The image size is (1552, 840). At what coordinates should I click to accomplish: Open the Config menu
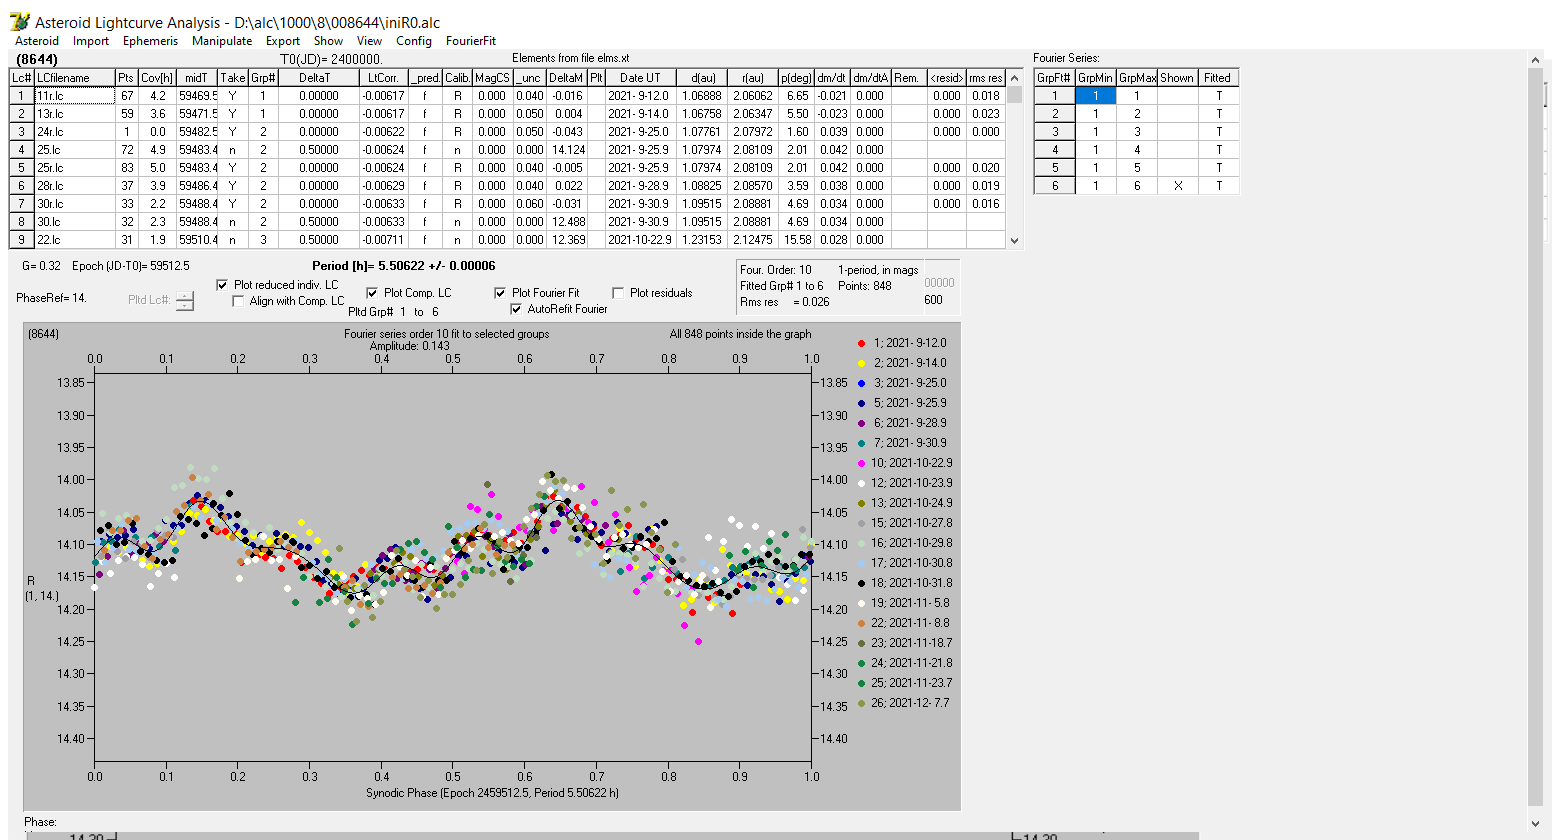[x=413, y=41]
